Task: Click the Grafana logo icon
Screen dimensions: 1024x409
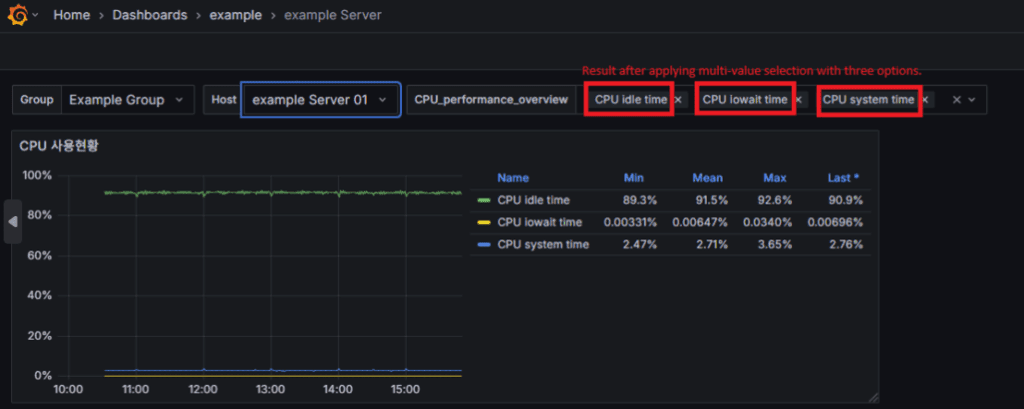Action: 17,16
